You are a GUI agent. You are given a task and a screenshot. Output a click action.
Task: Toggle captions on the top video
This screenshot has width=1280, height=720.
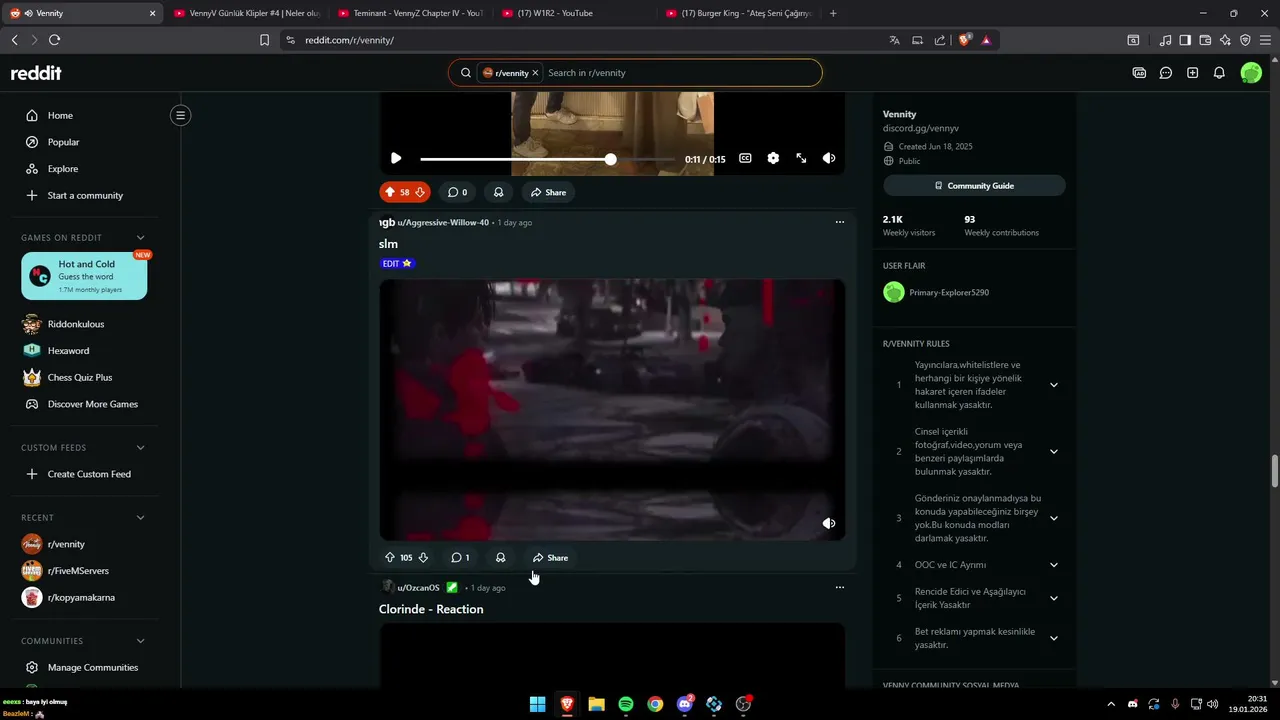pyautogui.click(x=745, y=158)
